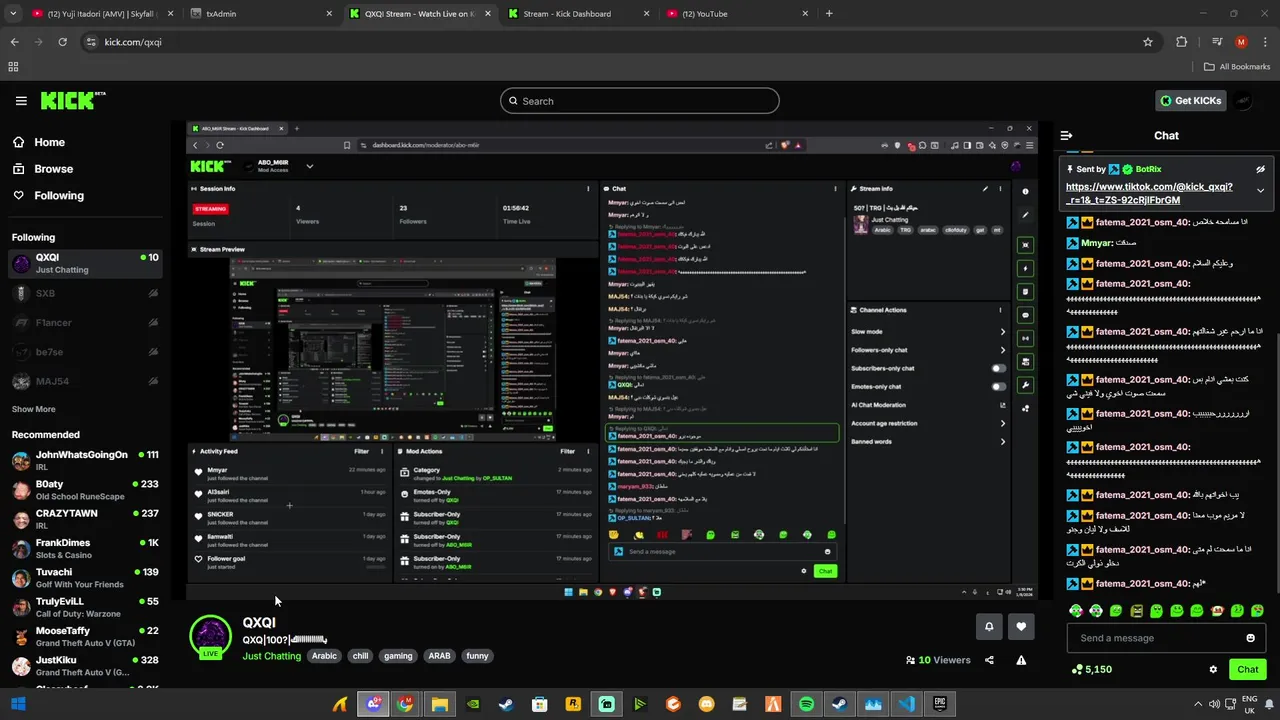Viewport: 1280px width, 720px height.
Task: Collapse the chat panel with arrow icon
Action: coord(1066,135)
